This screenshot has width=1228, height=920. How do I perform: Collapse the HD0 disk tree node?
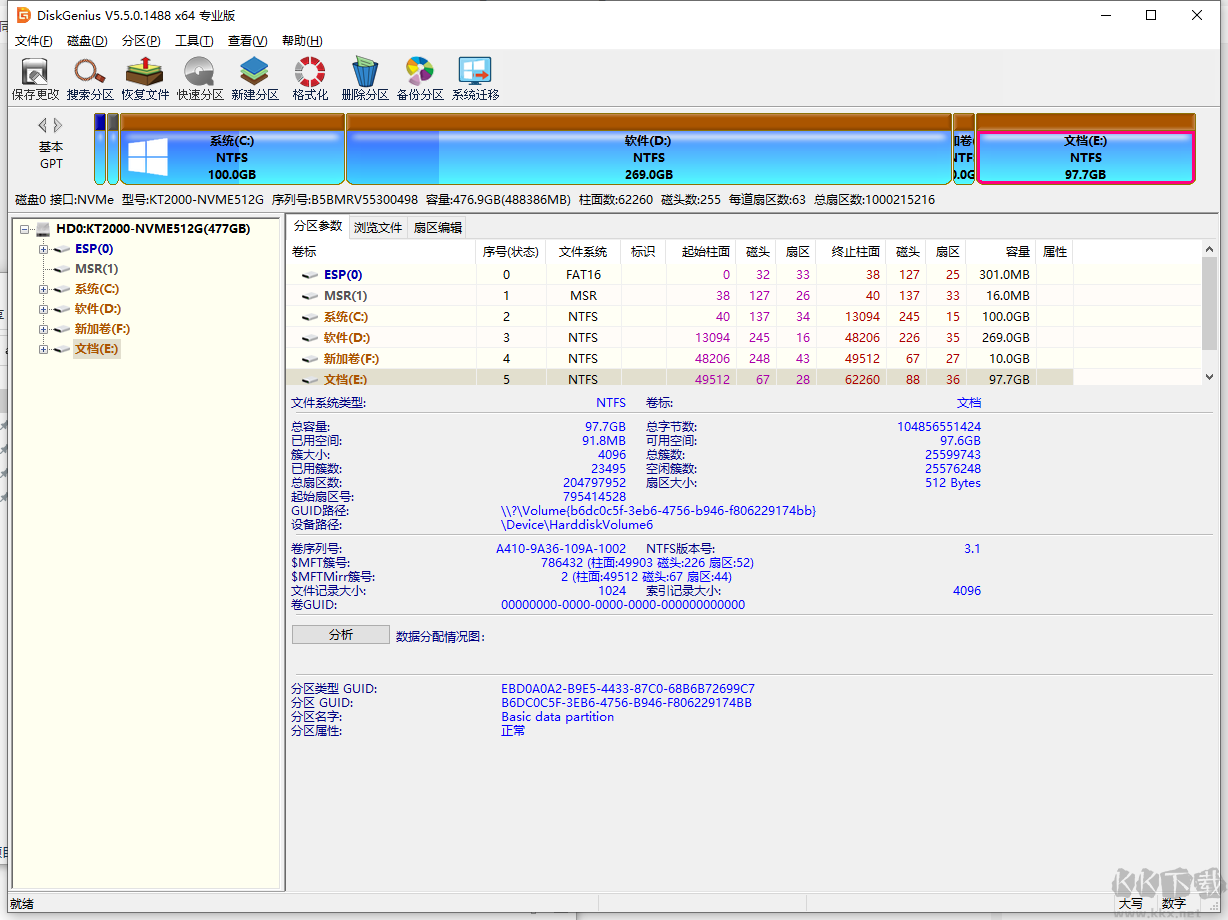(x=25, y=229)
